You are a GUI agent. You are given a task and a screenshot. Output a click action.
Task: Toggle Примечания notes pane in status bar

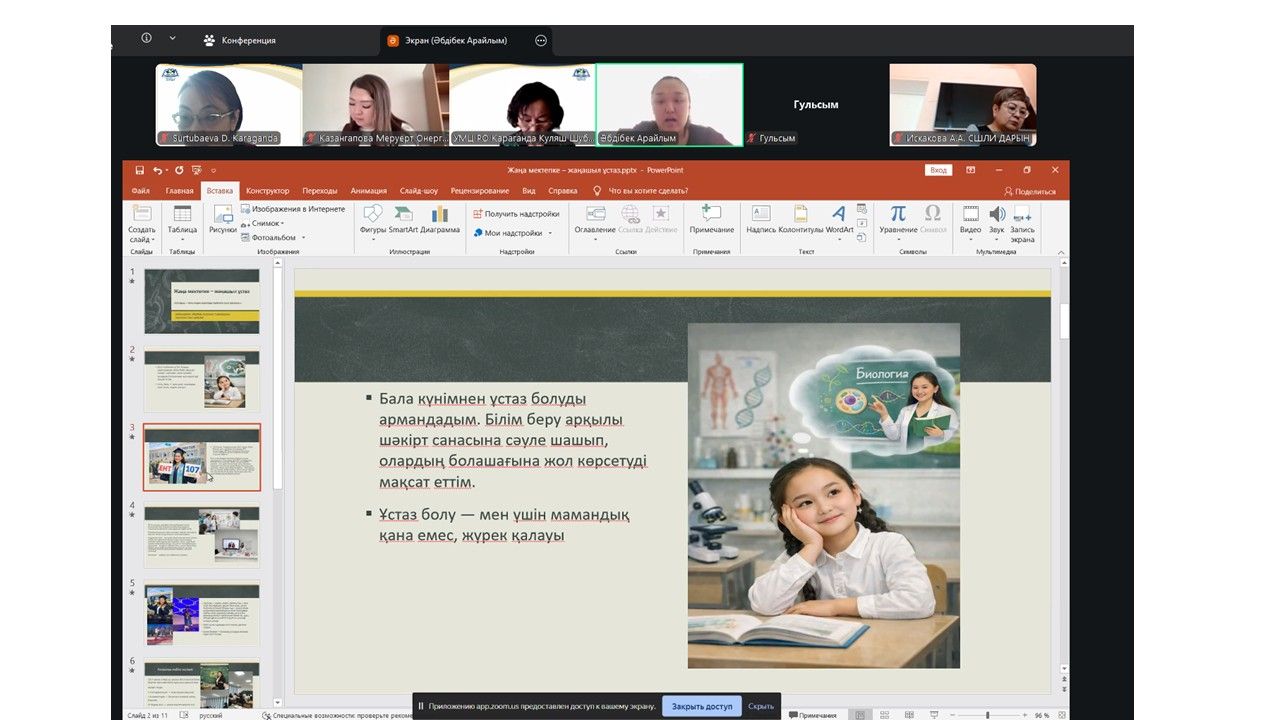[812, 715]
